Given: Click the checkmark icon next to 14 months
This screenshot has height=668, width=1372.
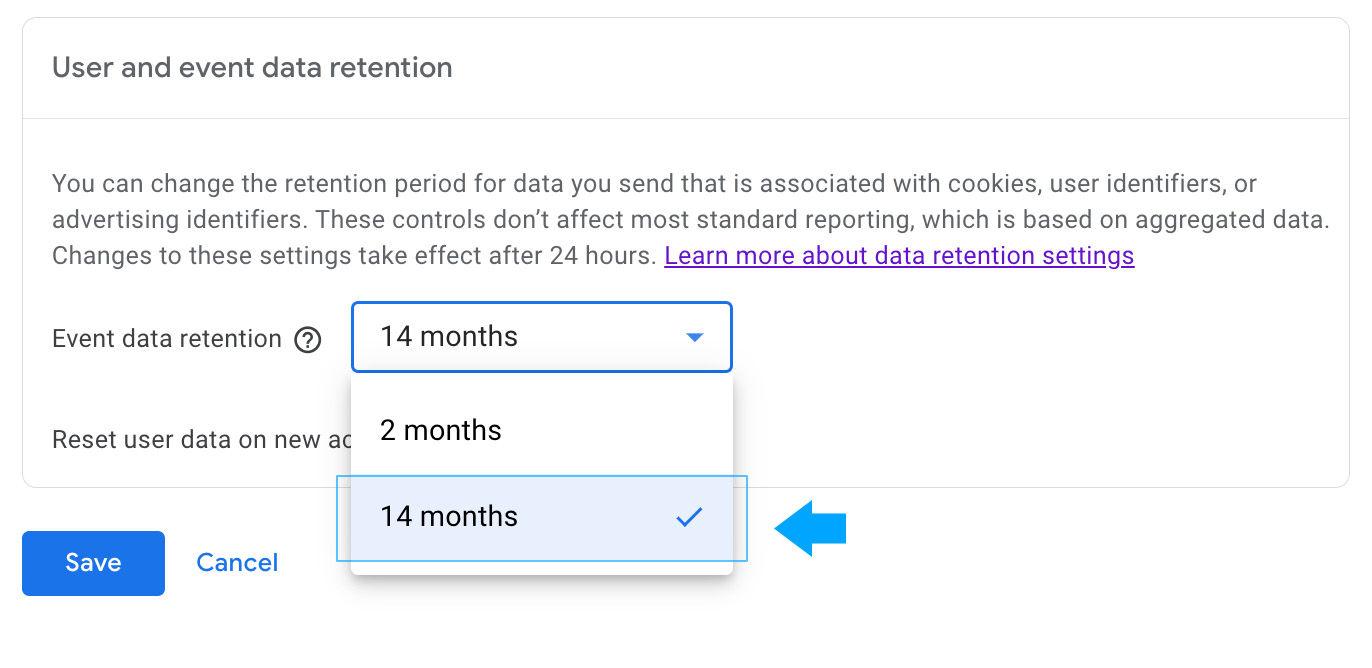Looking at the screenshot, I should (x=689, y=517).
